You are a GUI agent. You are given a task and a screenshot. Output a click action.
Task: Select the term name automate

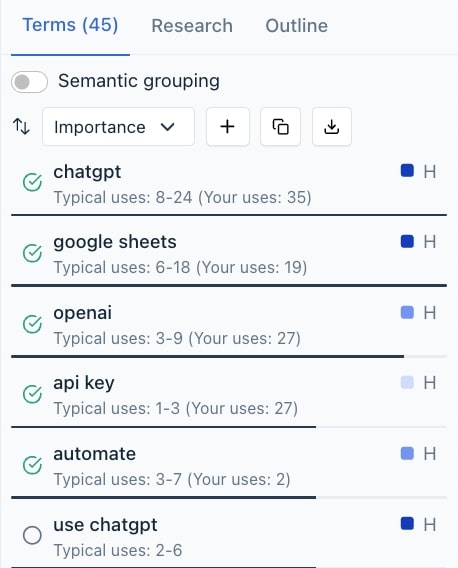pos(95,454)
